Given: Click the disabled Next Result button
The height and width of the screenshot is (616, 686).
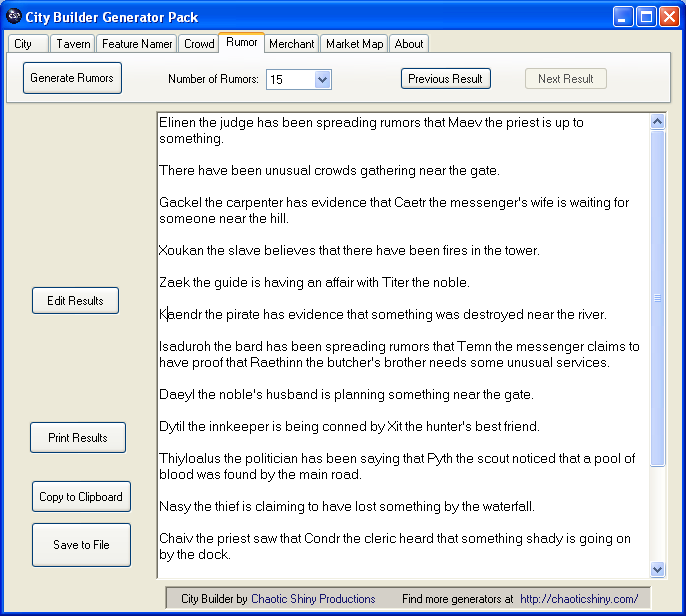Looking at the screenshot, I should click(566, 79).
